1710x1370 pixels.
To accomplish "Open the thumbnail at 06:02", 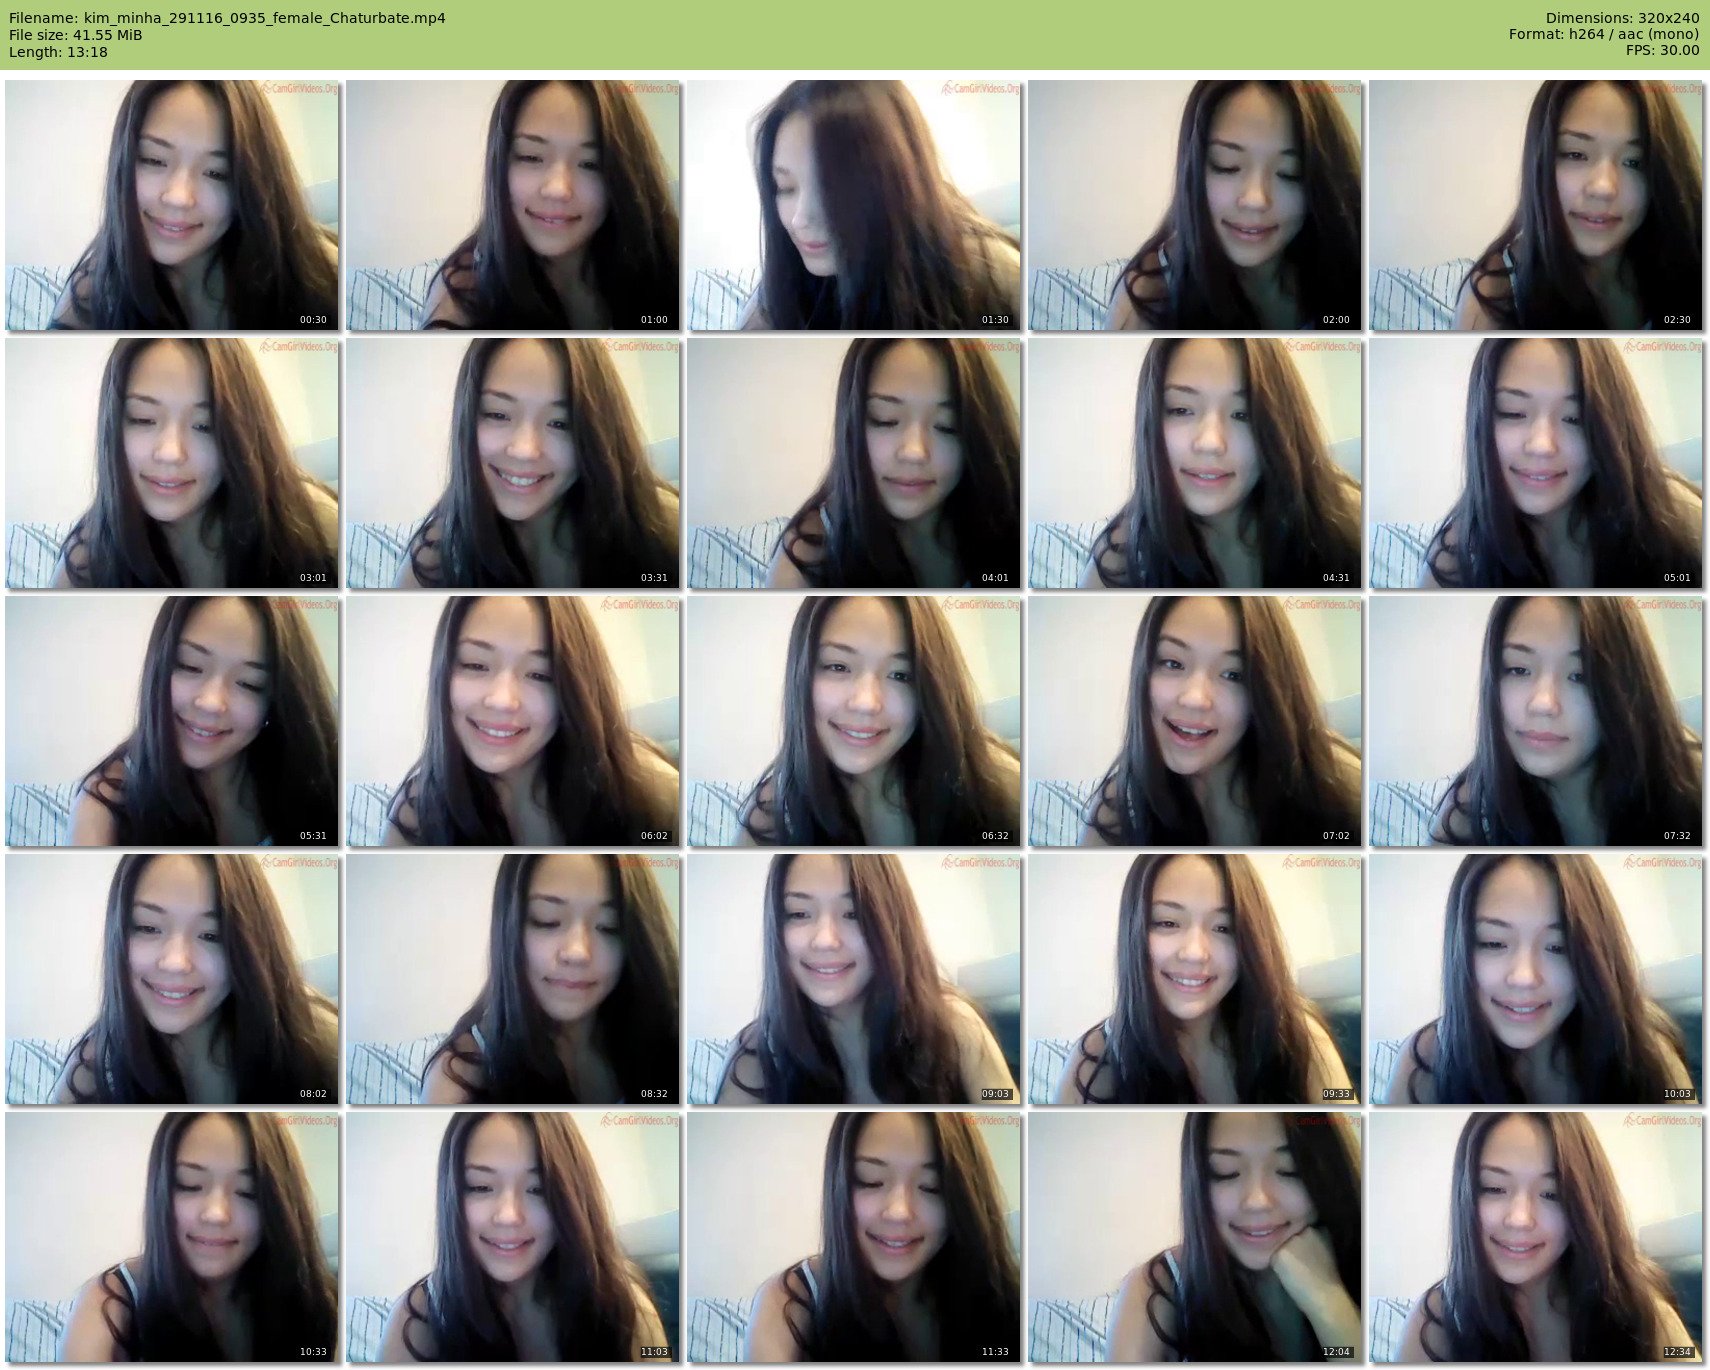I will pyautogui.click(x=513, y=721).
